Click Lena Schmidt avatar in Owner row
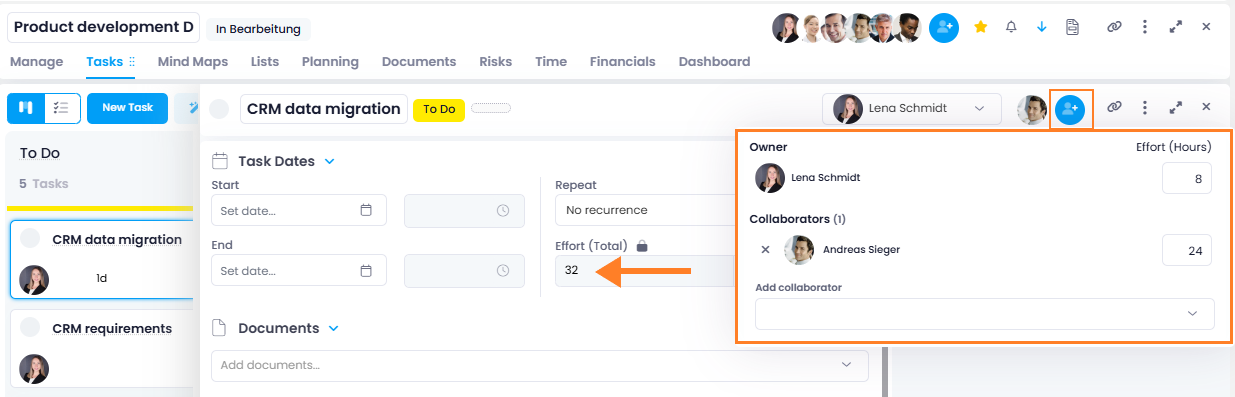The width and height of the screenshot is (1235, 397). click(770, 178)
